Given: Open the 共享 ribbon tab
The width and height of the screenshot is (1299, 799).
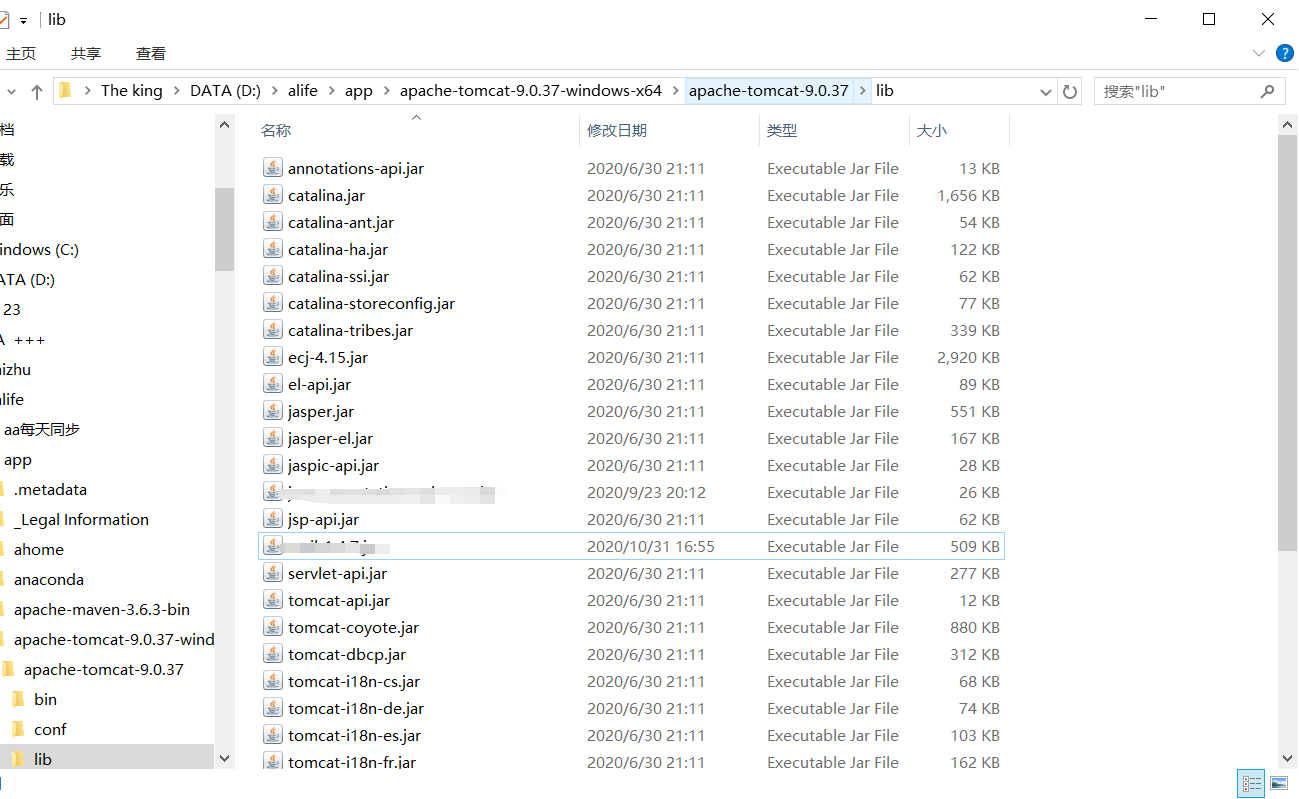Looking at the screenshot, I should pyautogui.click(x=85, y=53).
